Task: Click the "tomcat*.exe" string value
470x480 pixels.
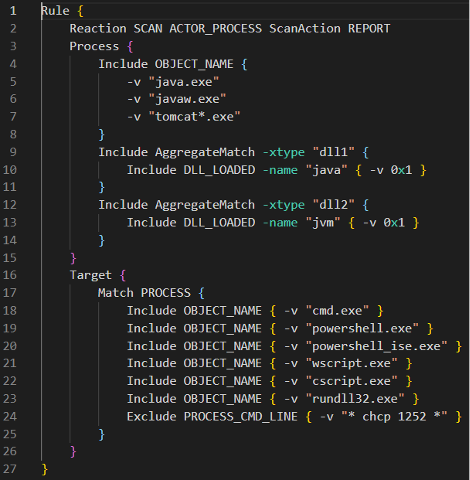Action: 195,117
